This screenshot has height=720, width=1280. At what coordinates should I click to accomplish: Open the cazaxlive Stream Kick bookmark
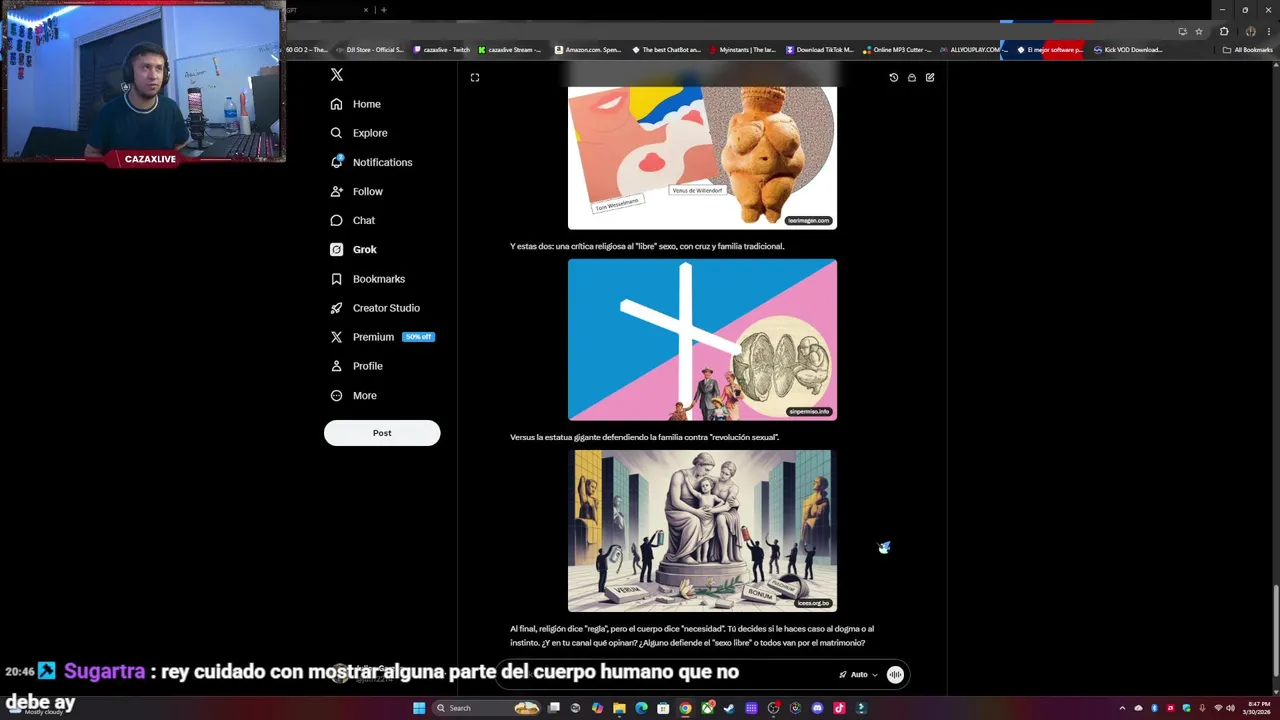510,50
